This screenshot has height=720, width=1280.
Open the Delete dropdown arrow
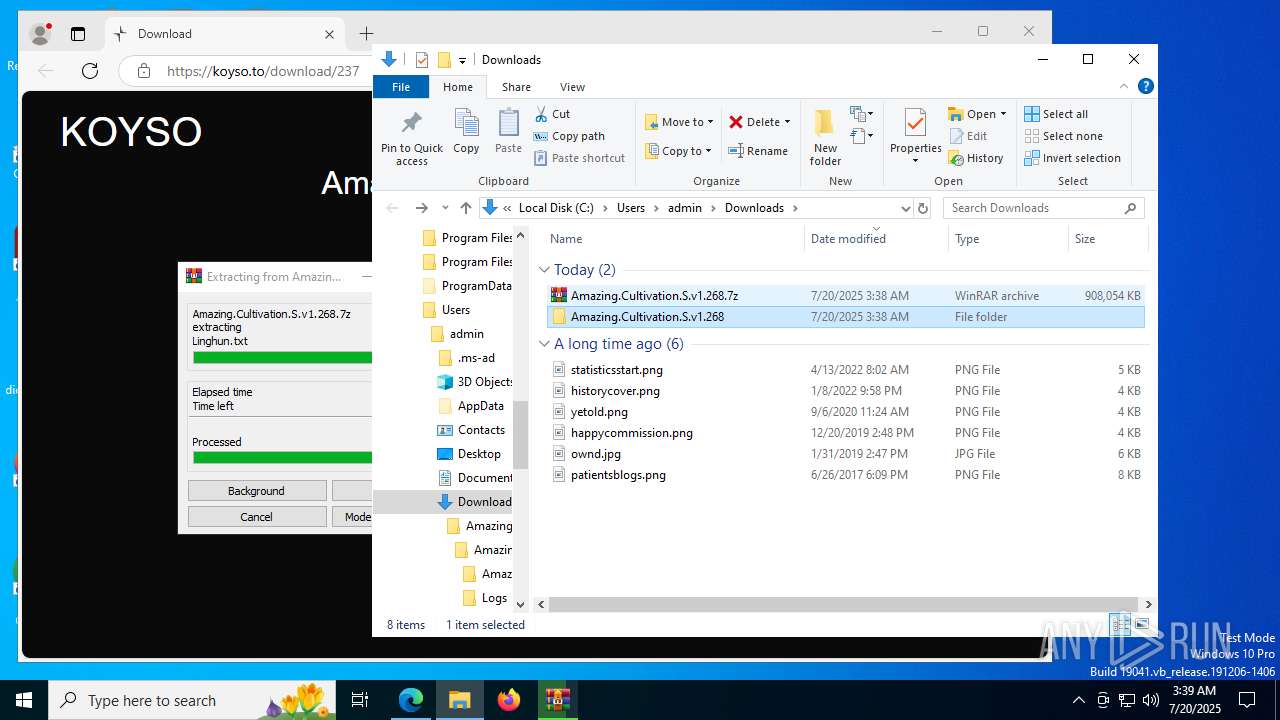(x=787, y=122)
